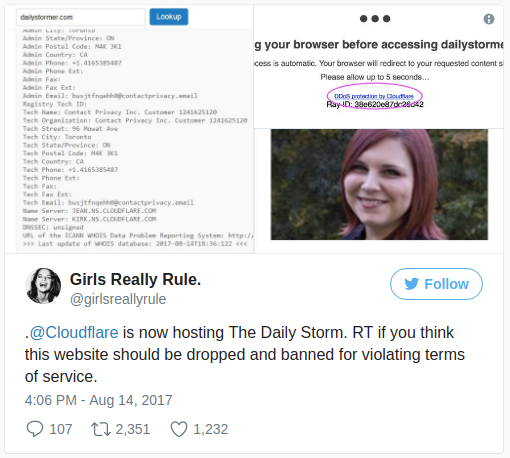Click the Twitter bird icon in Follow
Image resolution: width=510 pixels, height=458 pixels.
pyautogui.click(x=412, y=284)
